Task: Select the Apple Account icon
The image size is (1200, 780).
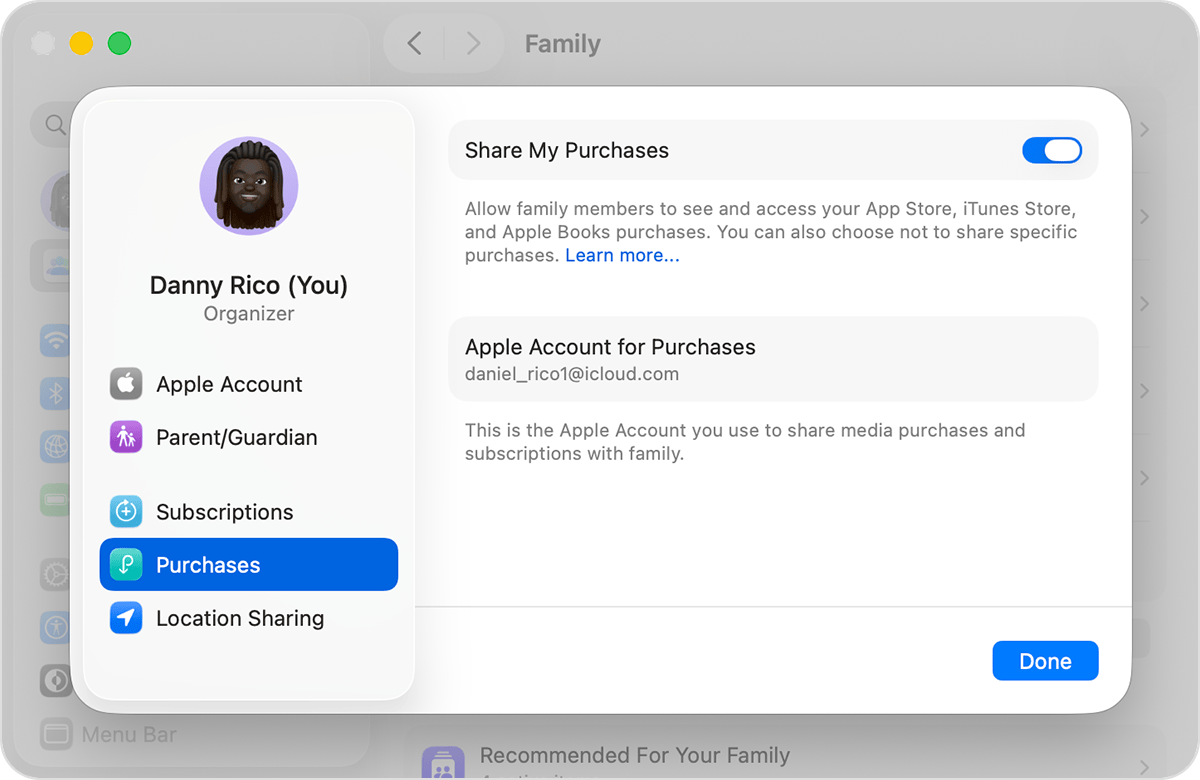Action: [125, 384]
